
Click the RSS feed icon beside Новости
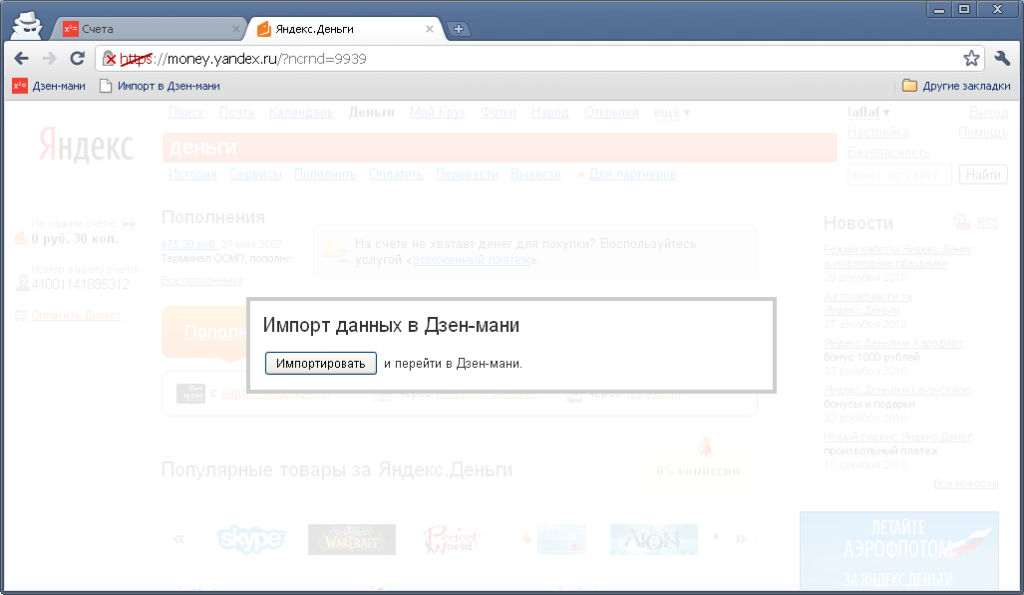961,222
